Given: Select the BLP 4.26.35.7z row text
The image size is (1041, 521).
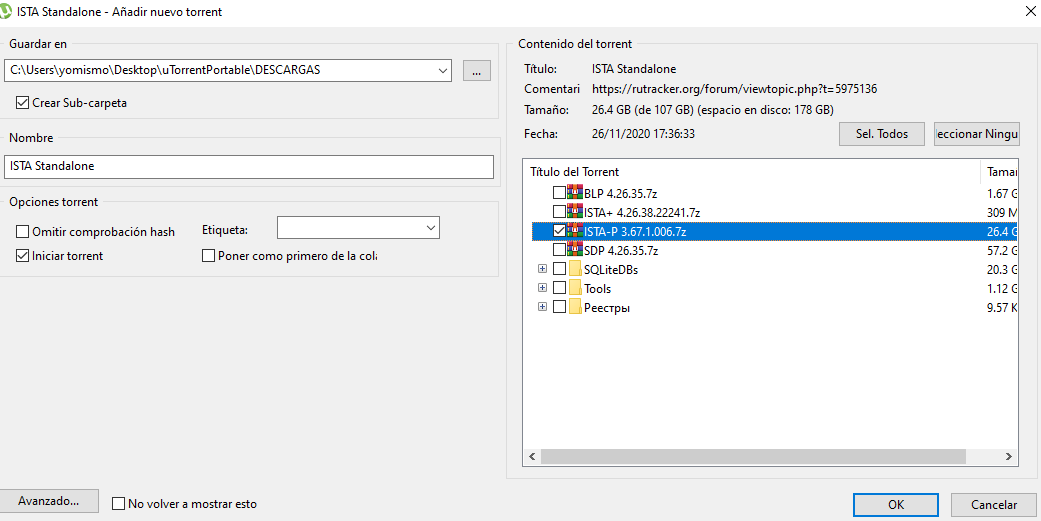Looking at the screenshot, I should click(621, 194).
